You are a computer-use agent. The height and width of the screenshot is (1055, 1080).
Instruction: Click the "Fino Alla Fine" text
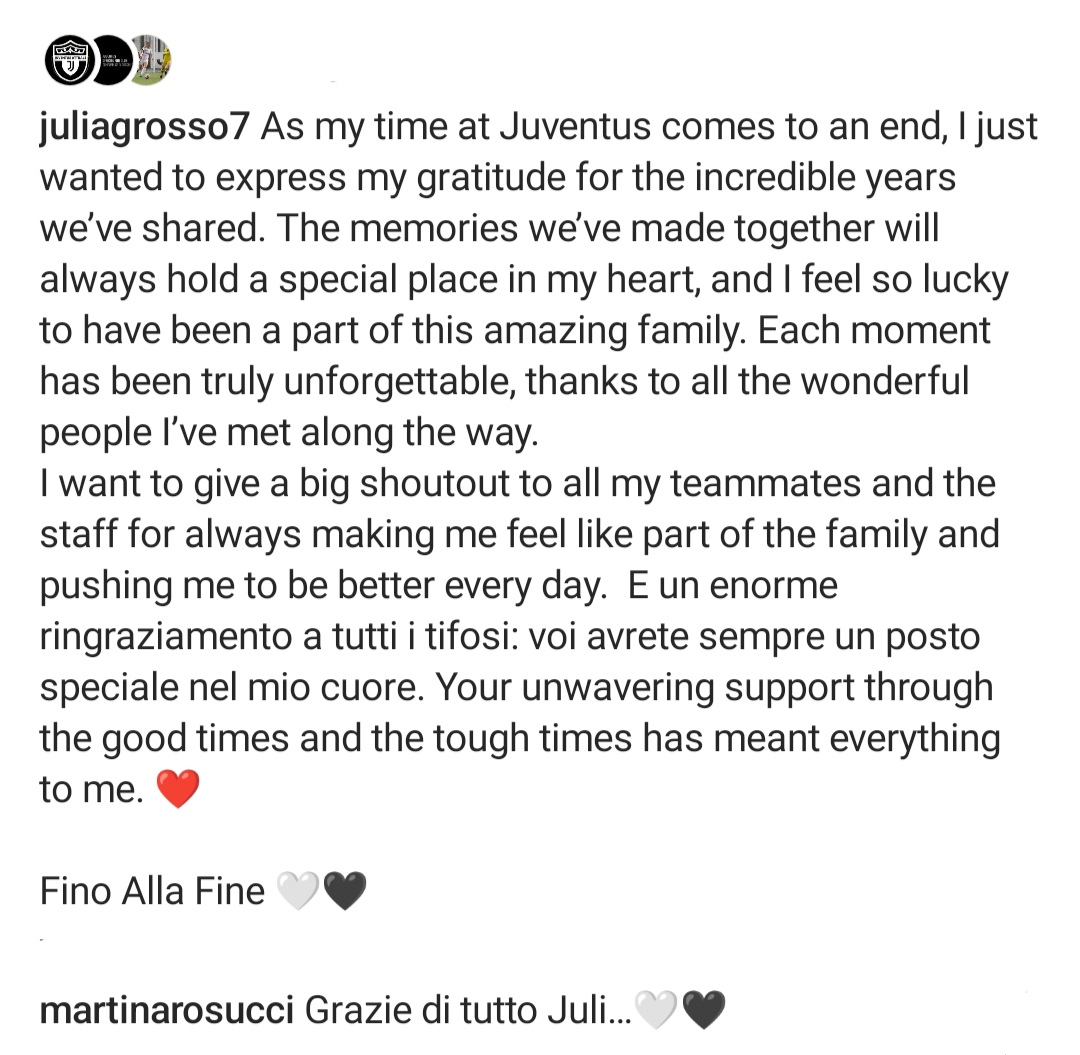[152, 891]
